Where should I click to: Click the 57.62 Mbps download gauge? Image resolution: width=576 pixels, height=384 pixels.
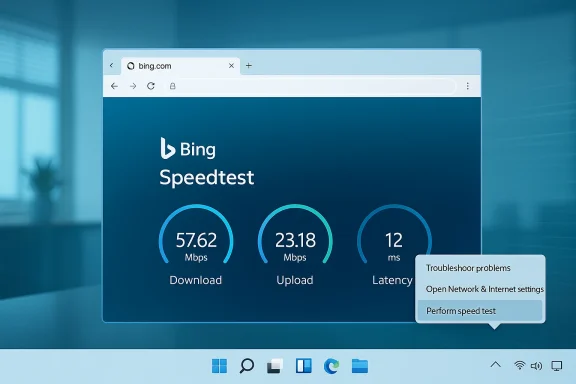point(196,235)
